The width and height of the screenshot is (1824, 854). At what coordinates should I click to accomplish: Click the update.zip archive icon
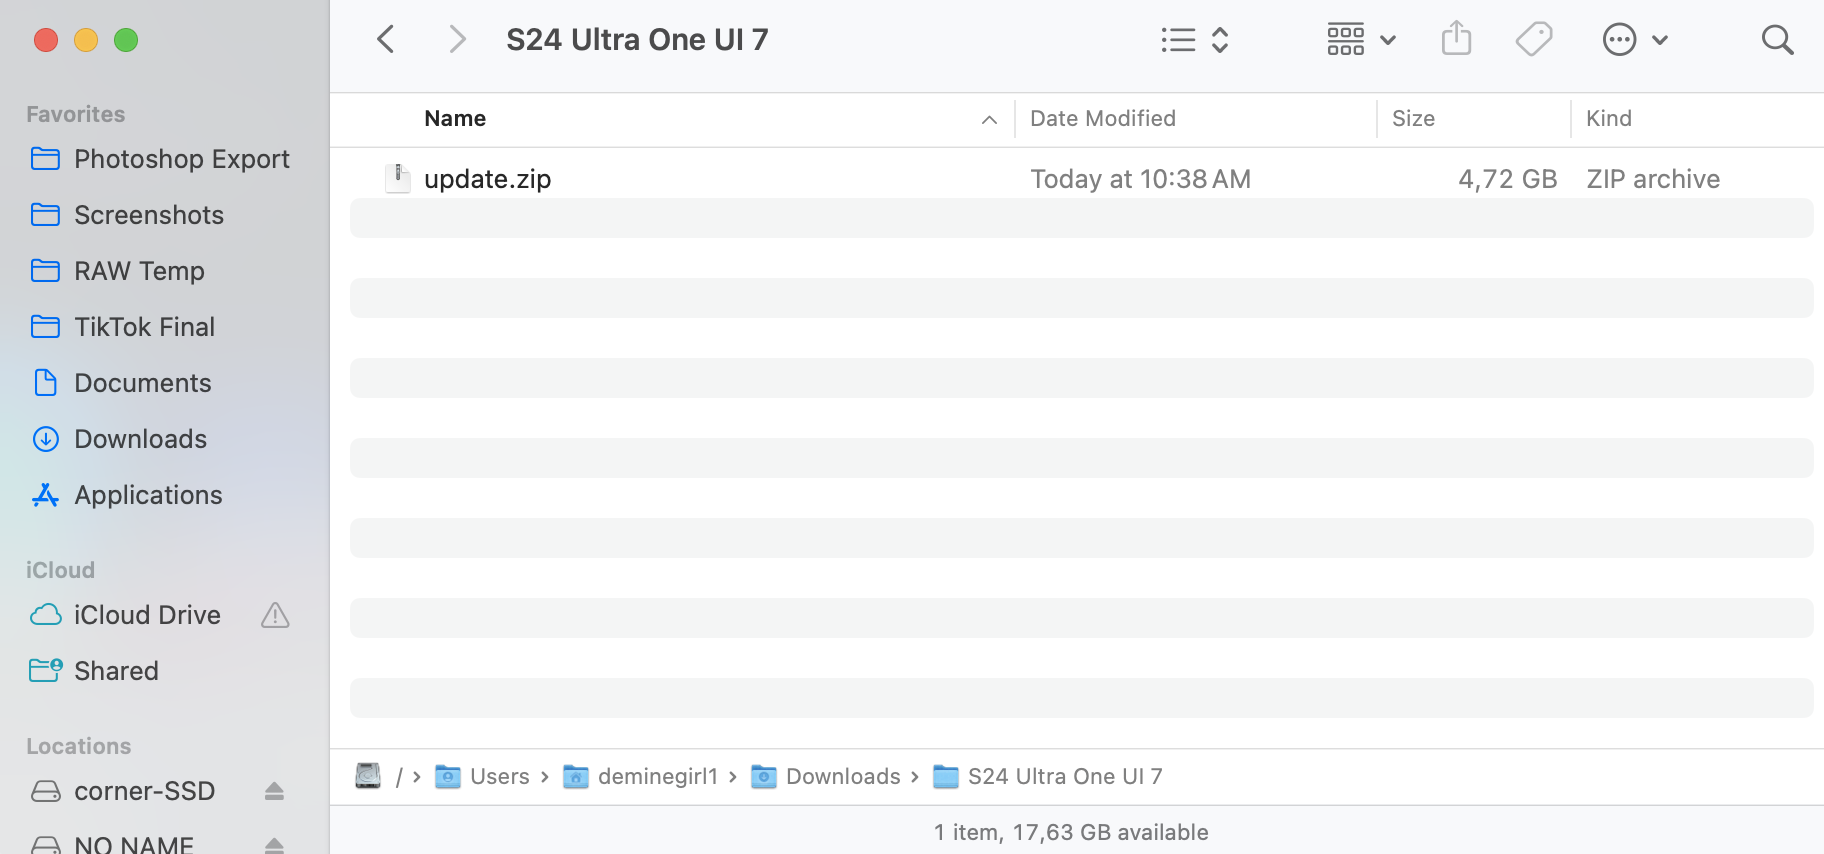[398, 178]
